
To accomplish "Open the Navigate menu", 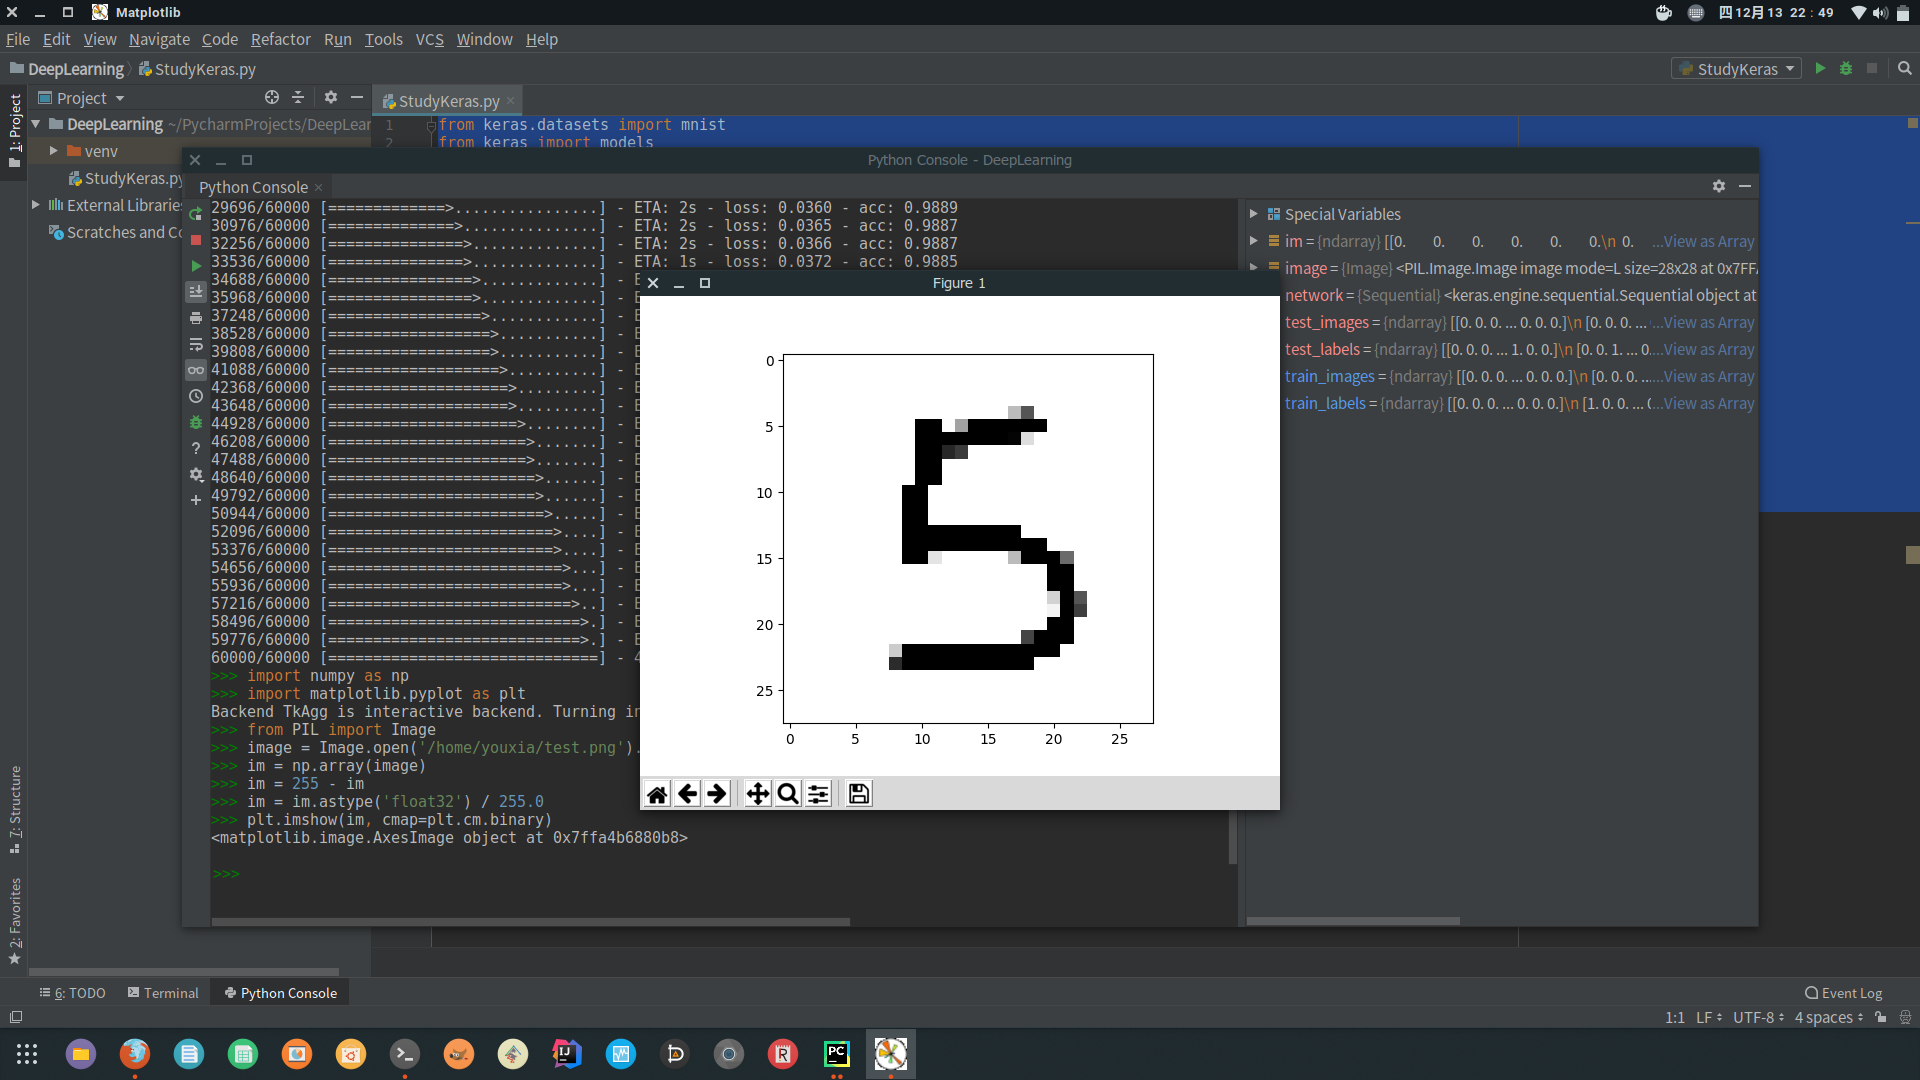I will [x=159, y=39].
